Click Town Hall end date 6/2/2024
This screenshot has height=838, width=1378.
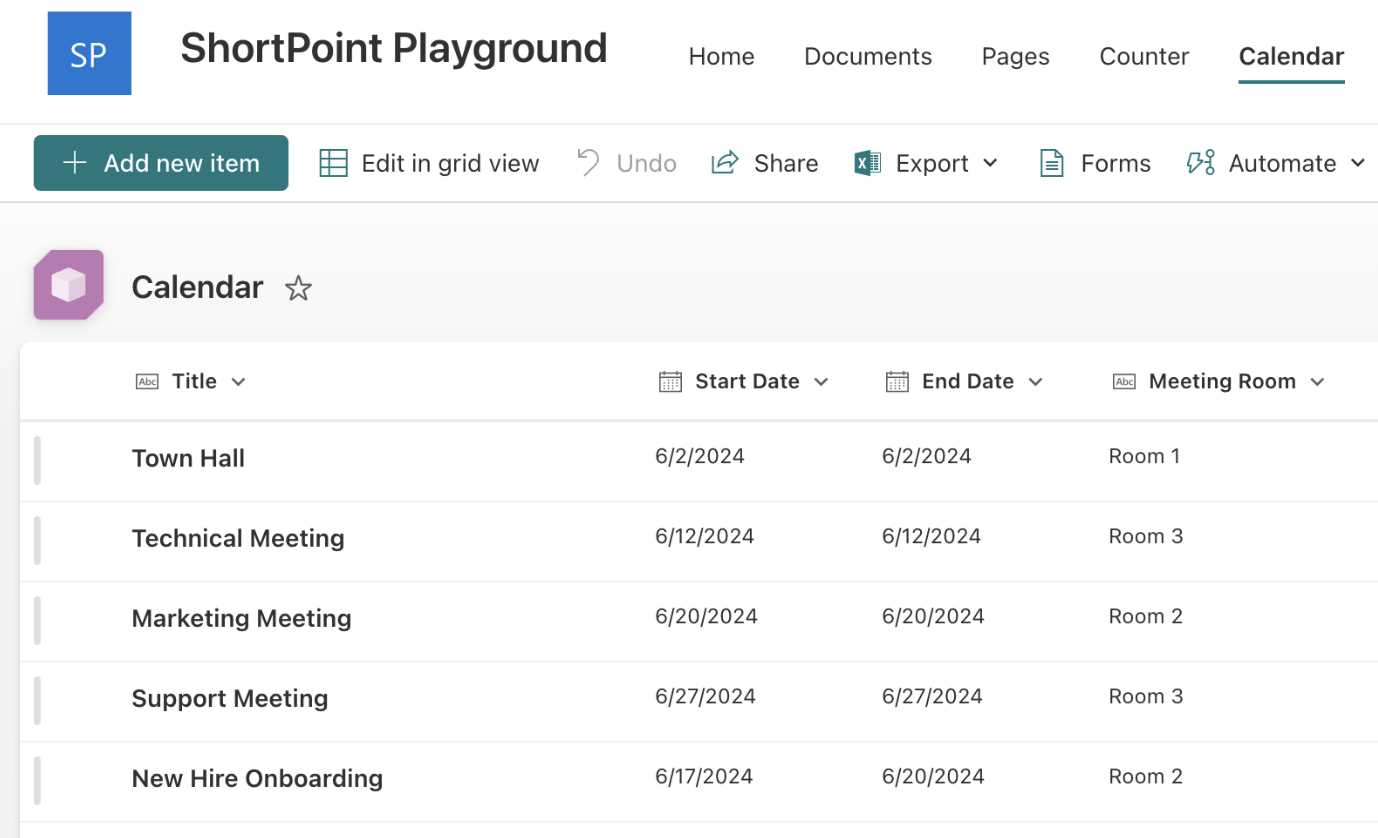click(x=926, y=456)
